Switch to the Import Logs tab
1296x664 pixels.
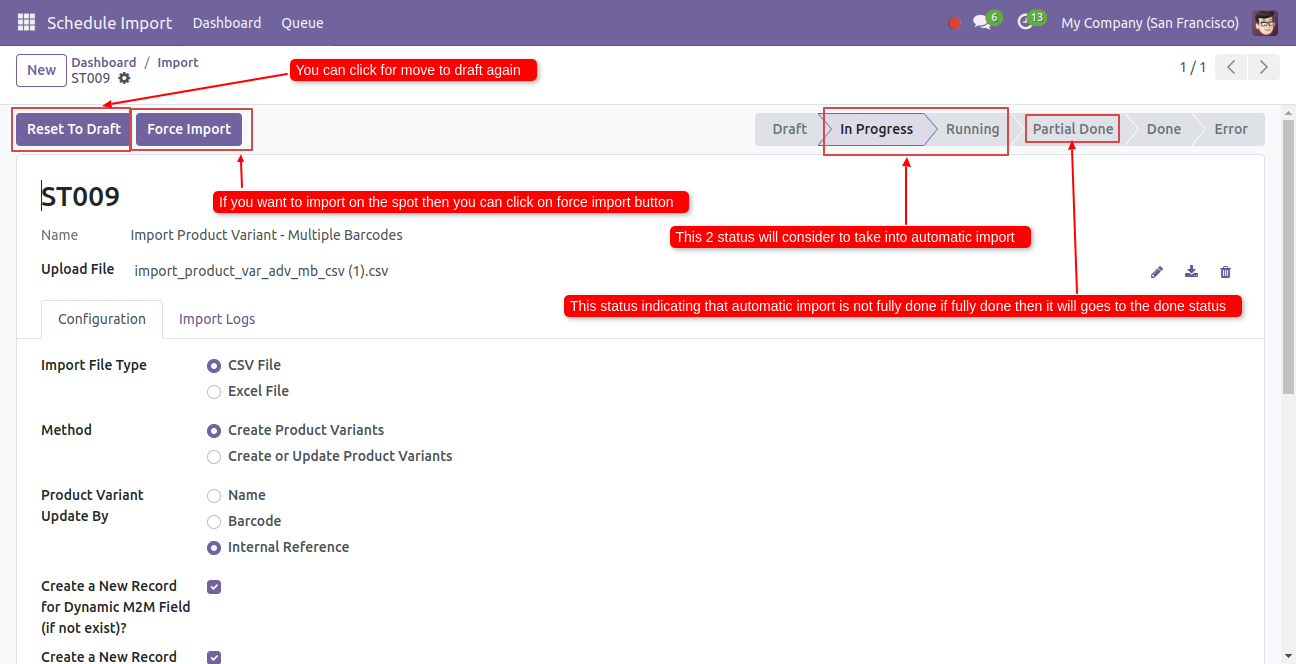217,319
